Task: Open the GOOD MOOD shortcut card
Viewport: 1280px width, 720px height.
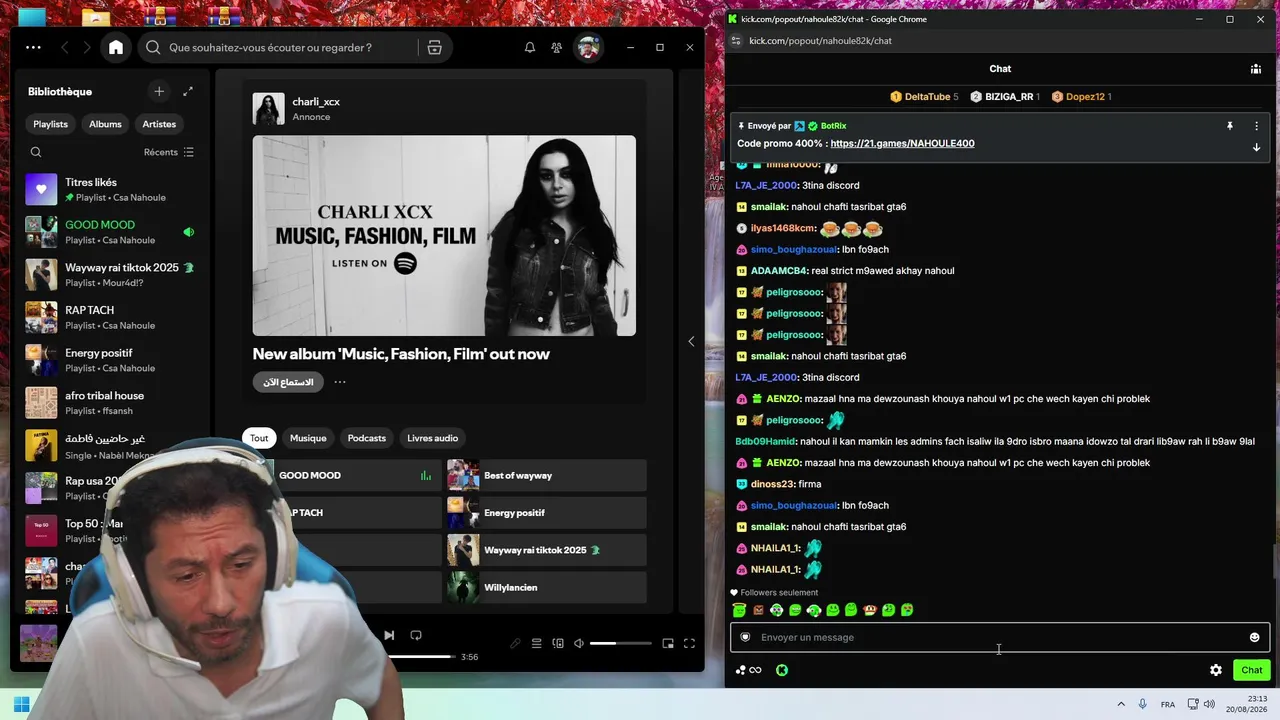Action: [x=341, y=475]
